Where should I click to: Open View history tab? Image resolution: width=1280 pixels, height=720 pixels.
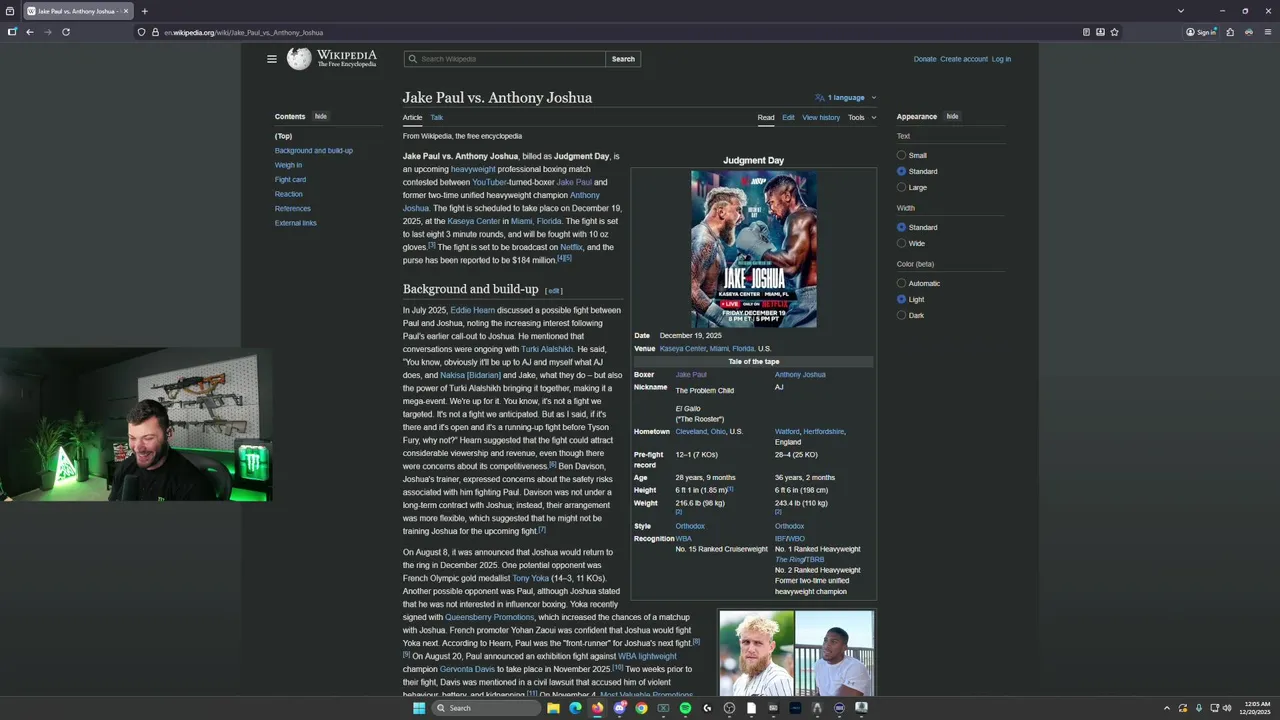(x=821, y=117)
